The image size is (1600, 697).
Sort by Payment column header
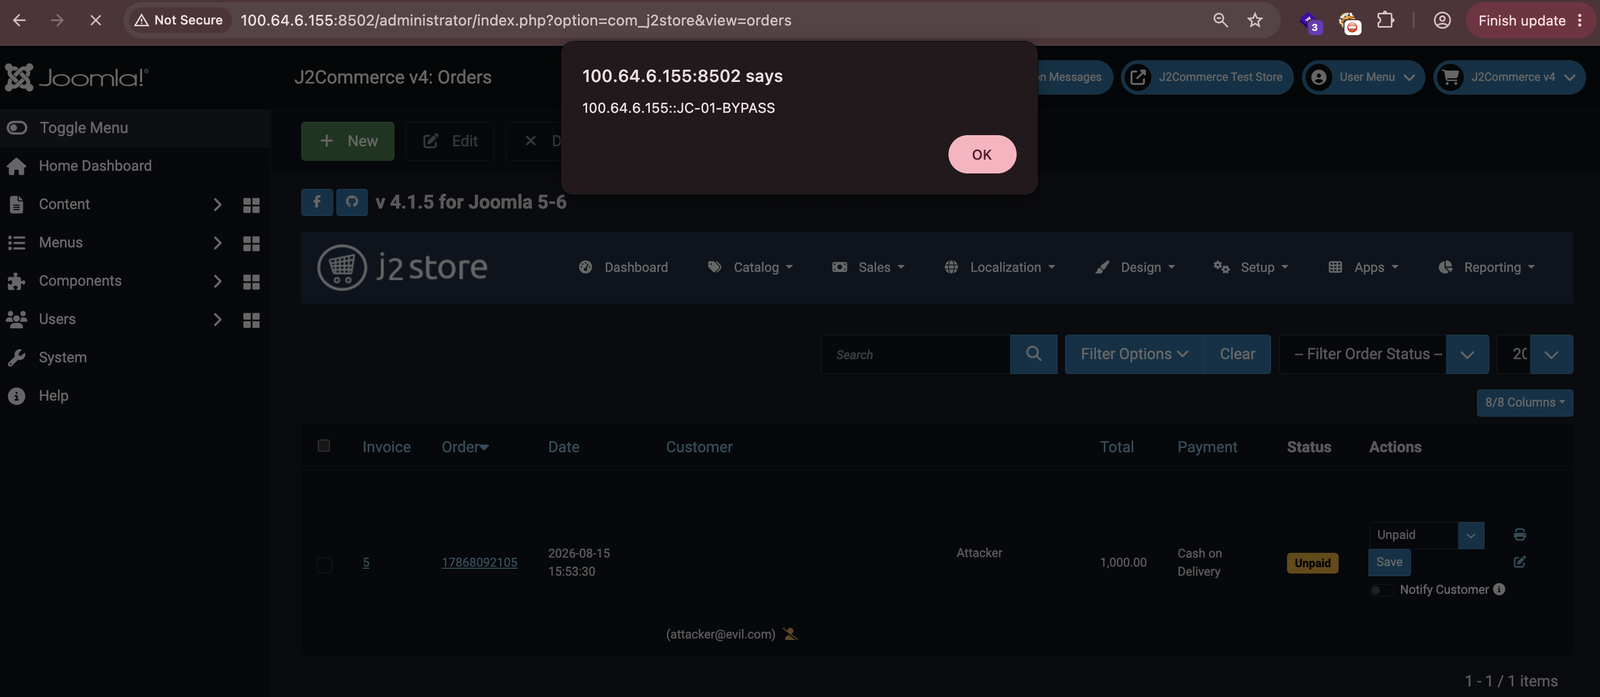click(x=1207, y=447)
